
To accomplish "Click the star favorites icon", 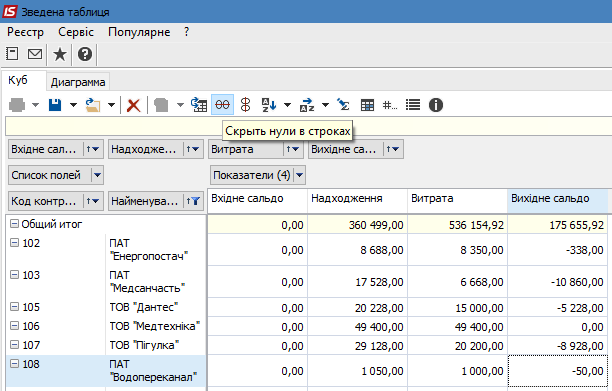I will pyautogui.click(x=60, y=54).
